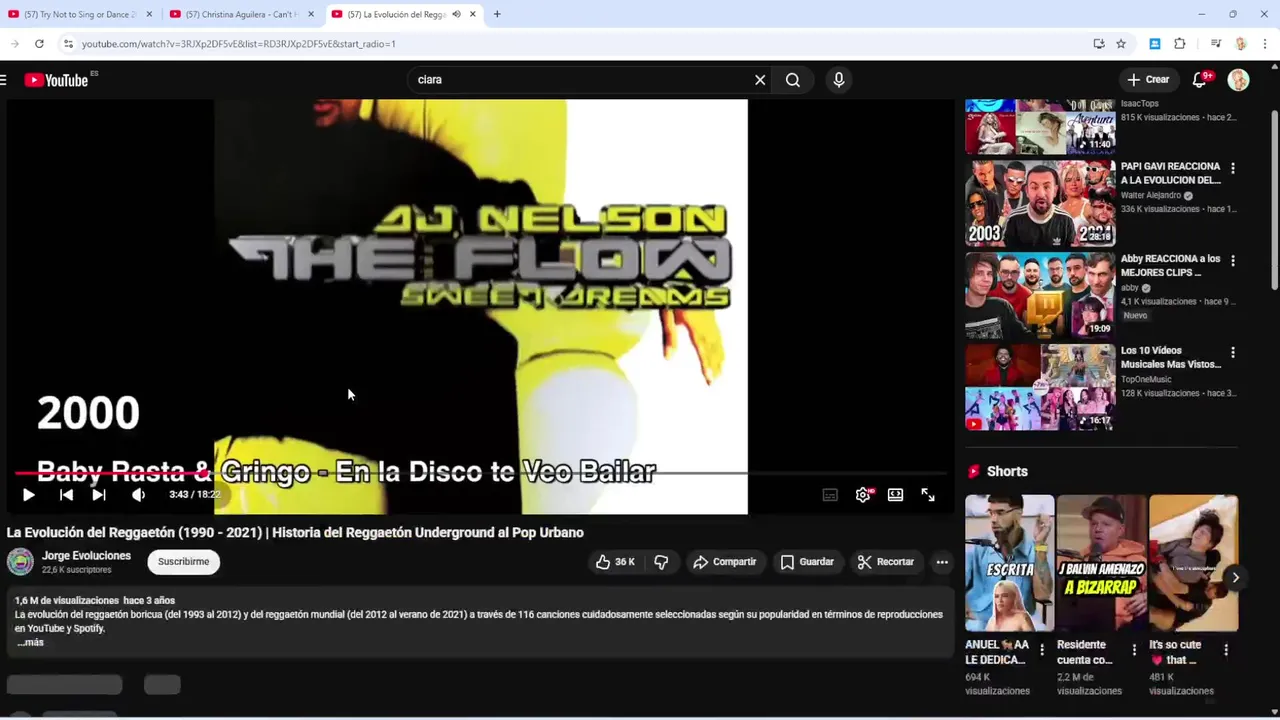Viewport: 1280px width, 720px height.
Task: Open options for Abby REACCIONA video
Action: click(1233, 261)
